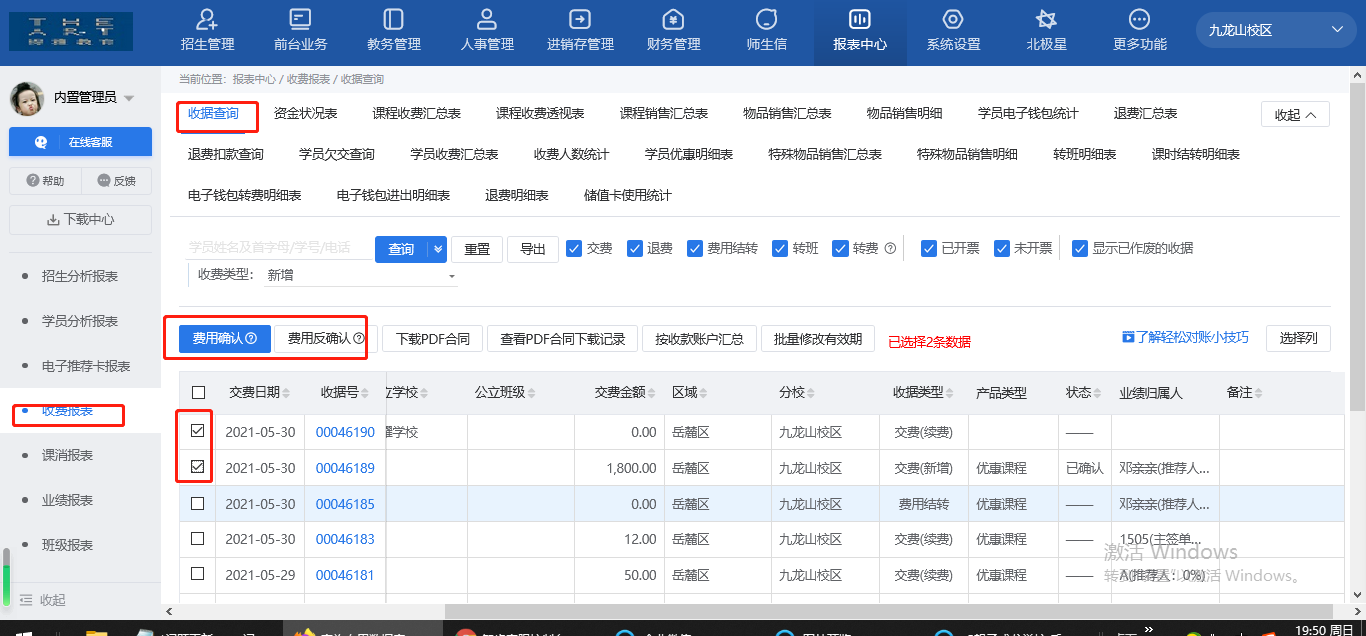The image size is (1366, 636).
Task: Click the sort icon on 收据类型 column
Action: tap(952, 393)
